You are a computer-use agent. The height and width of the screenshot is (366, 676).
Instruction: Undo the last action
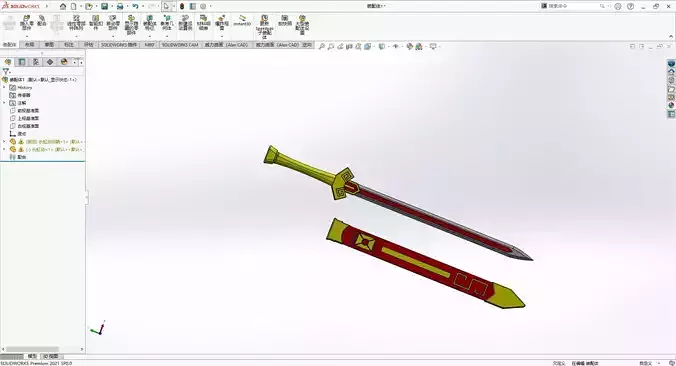(135, 6)
